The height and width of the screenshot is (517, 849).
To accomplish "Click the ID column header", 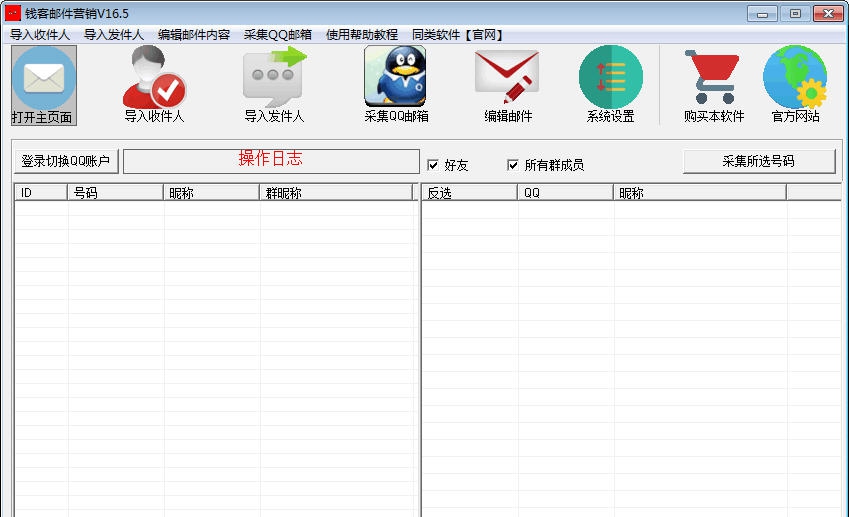I will point(41,193).
